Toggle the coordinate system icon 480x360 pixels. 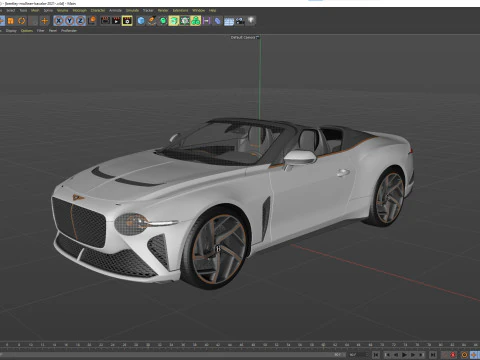92,21
